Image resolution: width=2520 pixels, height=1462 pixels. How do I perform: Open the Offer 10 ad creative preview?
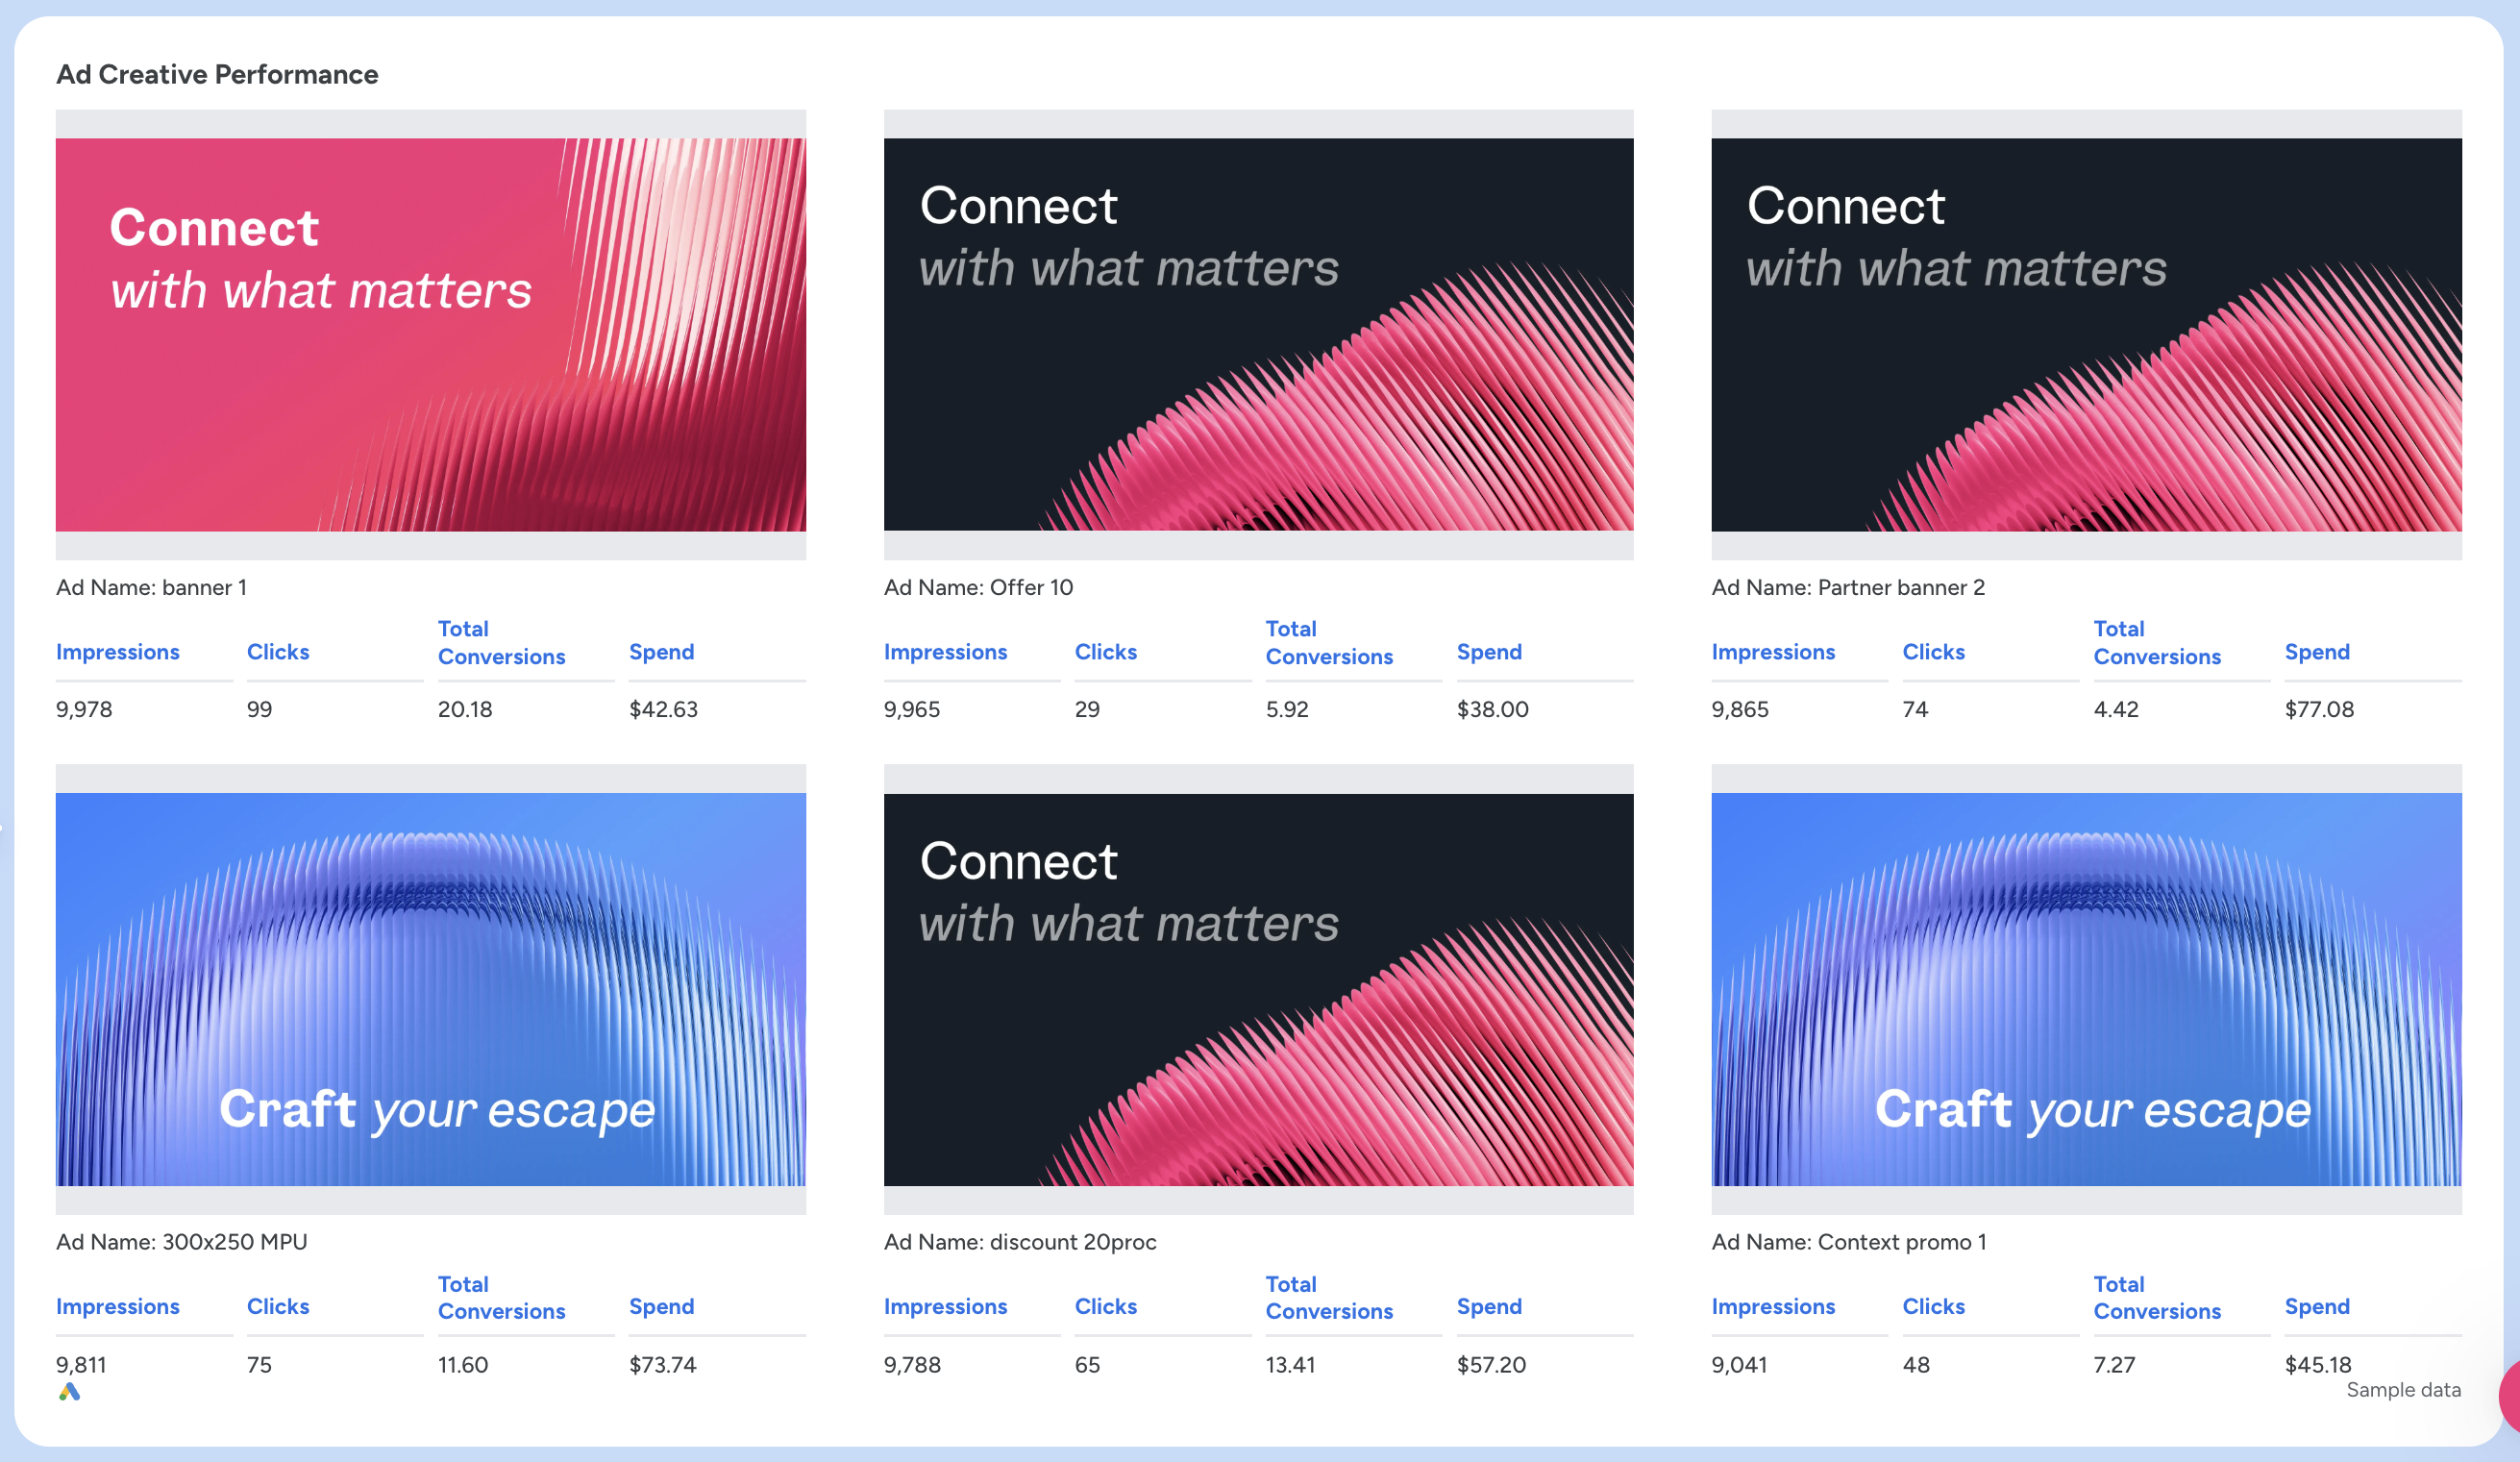[x=1258, y=335]
